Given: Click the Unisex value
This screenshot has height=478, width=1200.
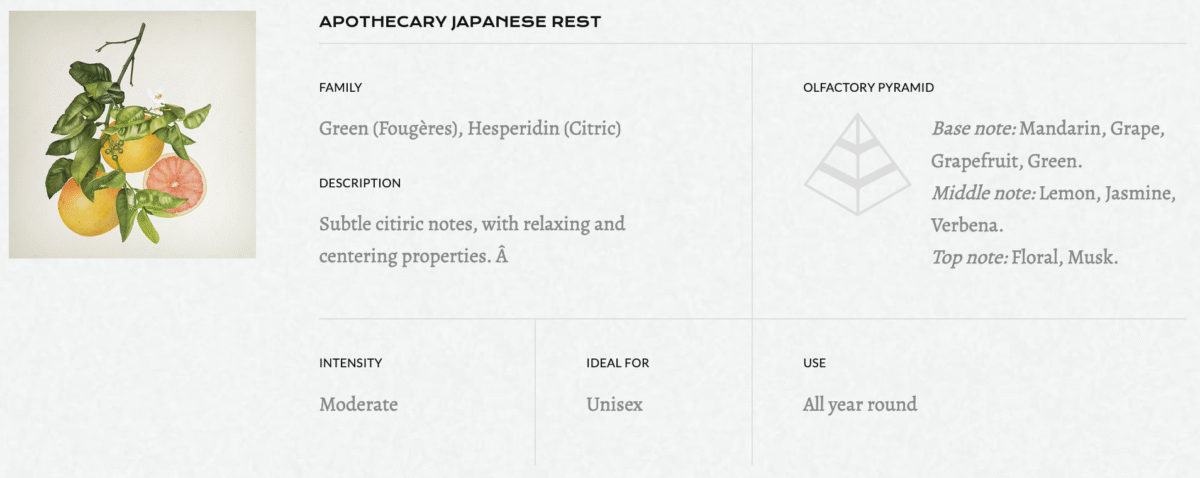Looking at the screenshot, I should pos(614,404).
